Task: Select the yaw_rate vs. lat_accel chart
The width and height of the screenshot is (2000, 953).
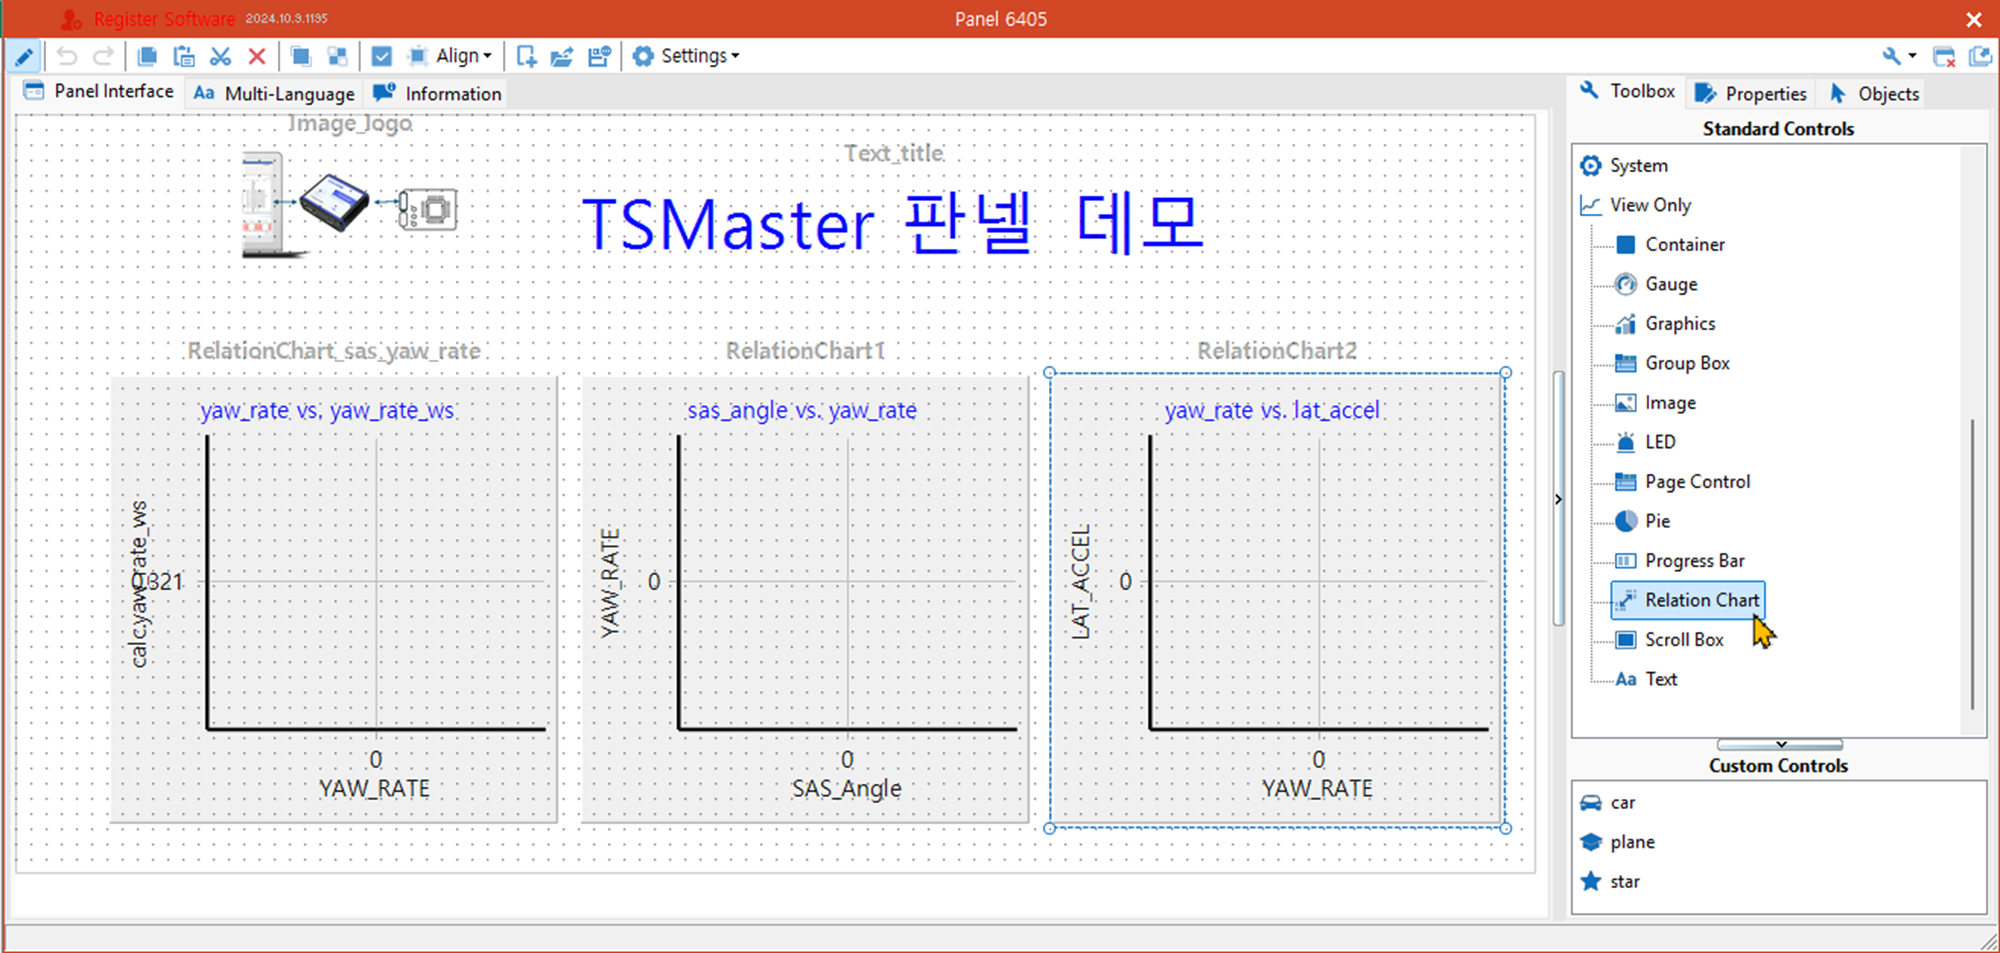Action: coord(1277,600)
